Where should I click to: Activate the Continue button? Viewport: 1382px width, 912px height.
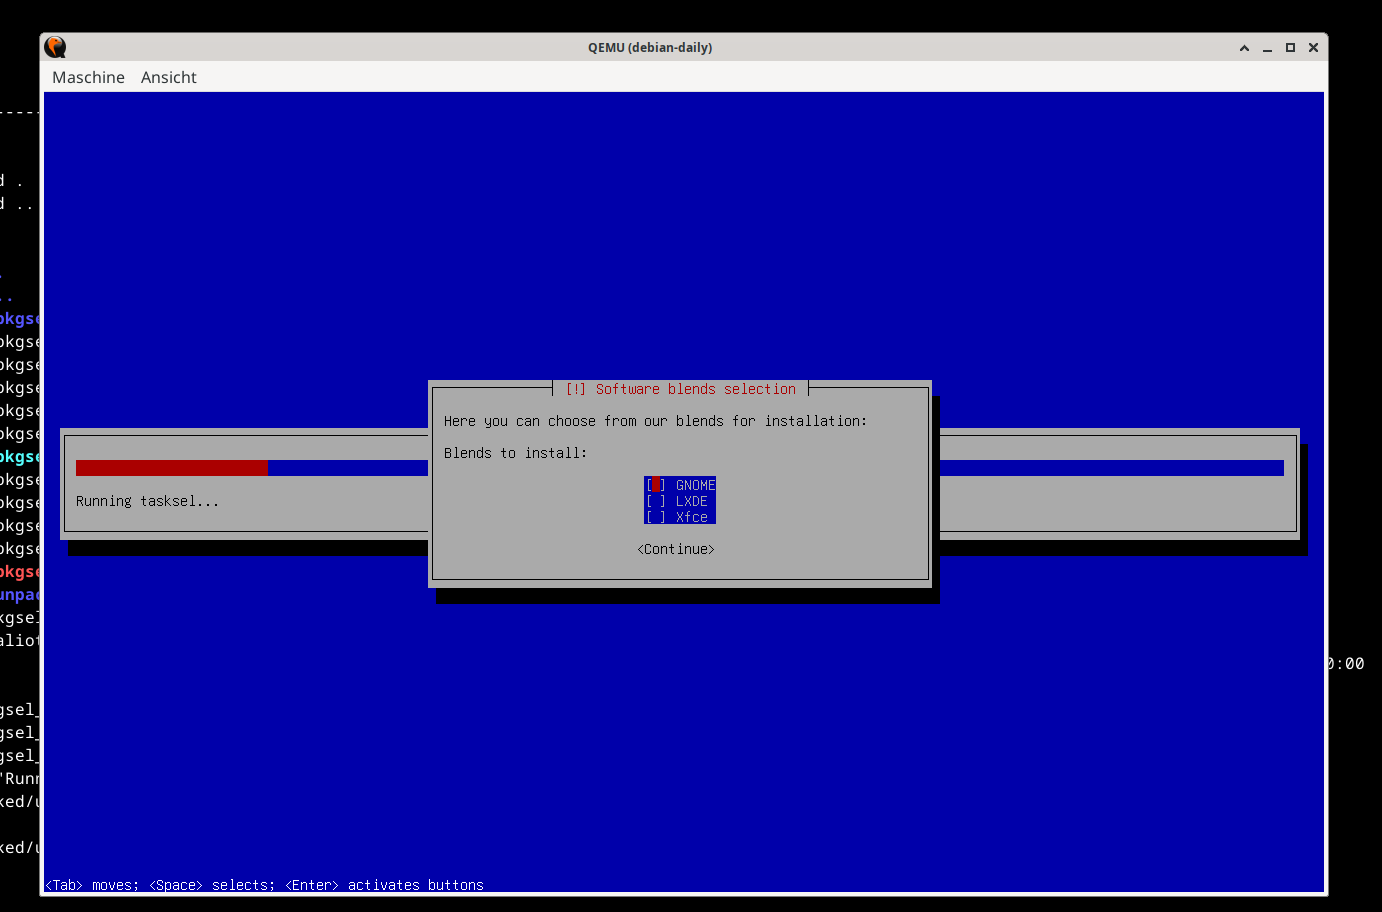(676, 549)
